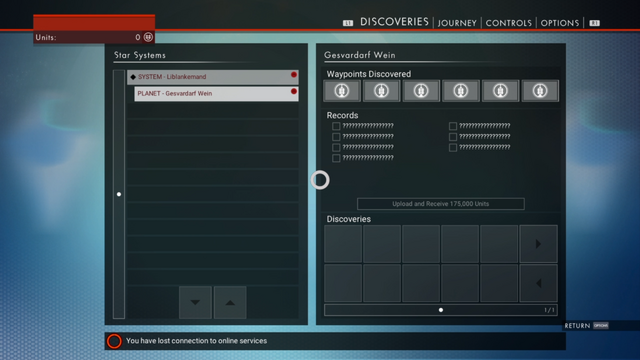The image size is (640, 360).
Task: Click the lost connection to online services message
Action: click(196, 341)
